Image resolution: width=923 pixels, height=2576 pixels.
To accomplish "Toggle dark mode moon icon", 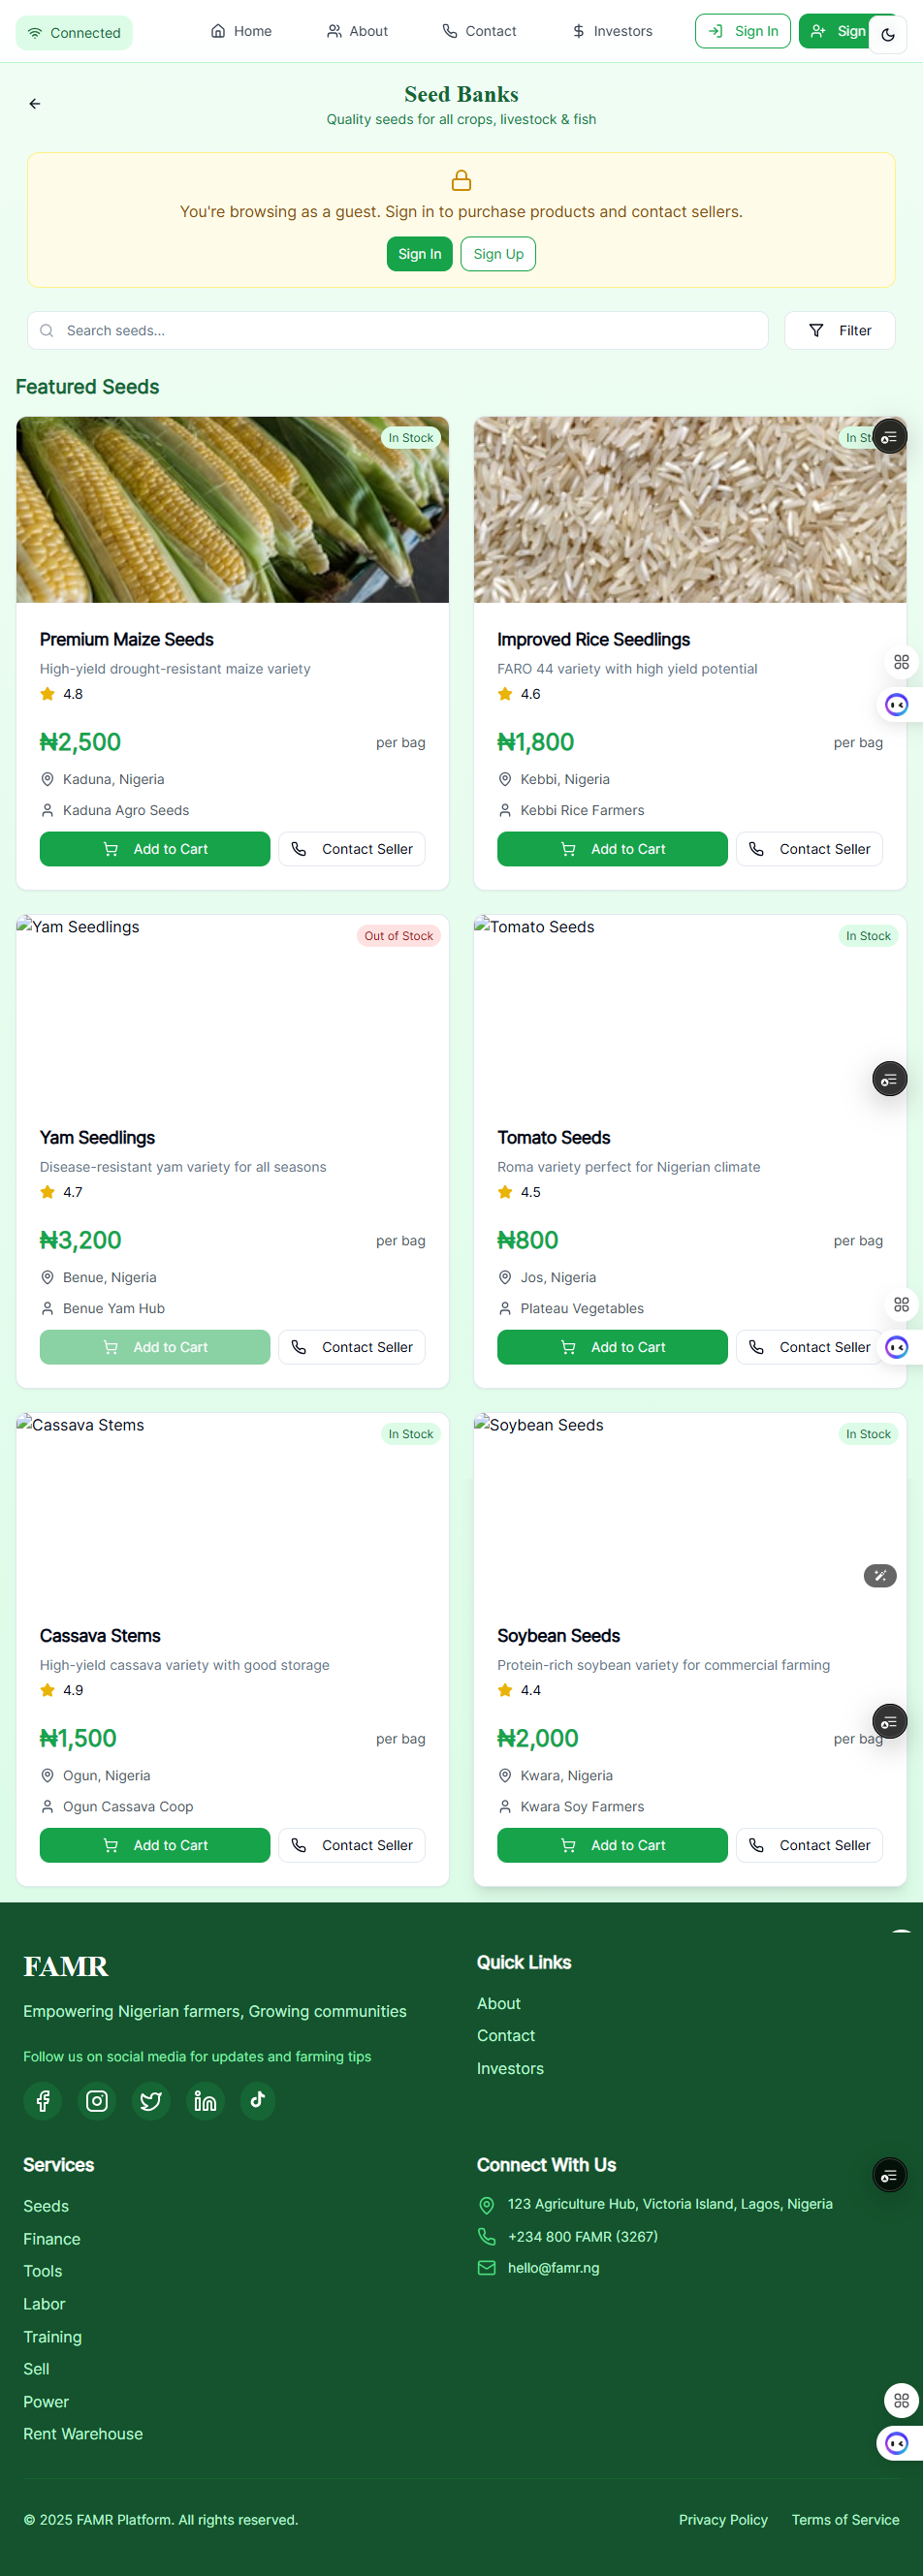I will click(887, 35).
